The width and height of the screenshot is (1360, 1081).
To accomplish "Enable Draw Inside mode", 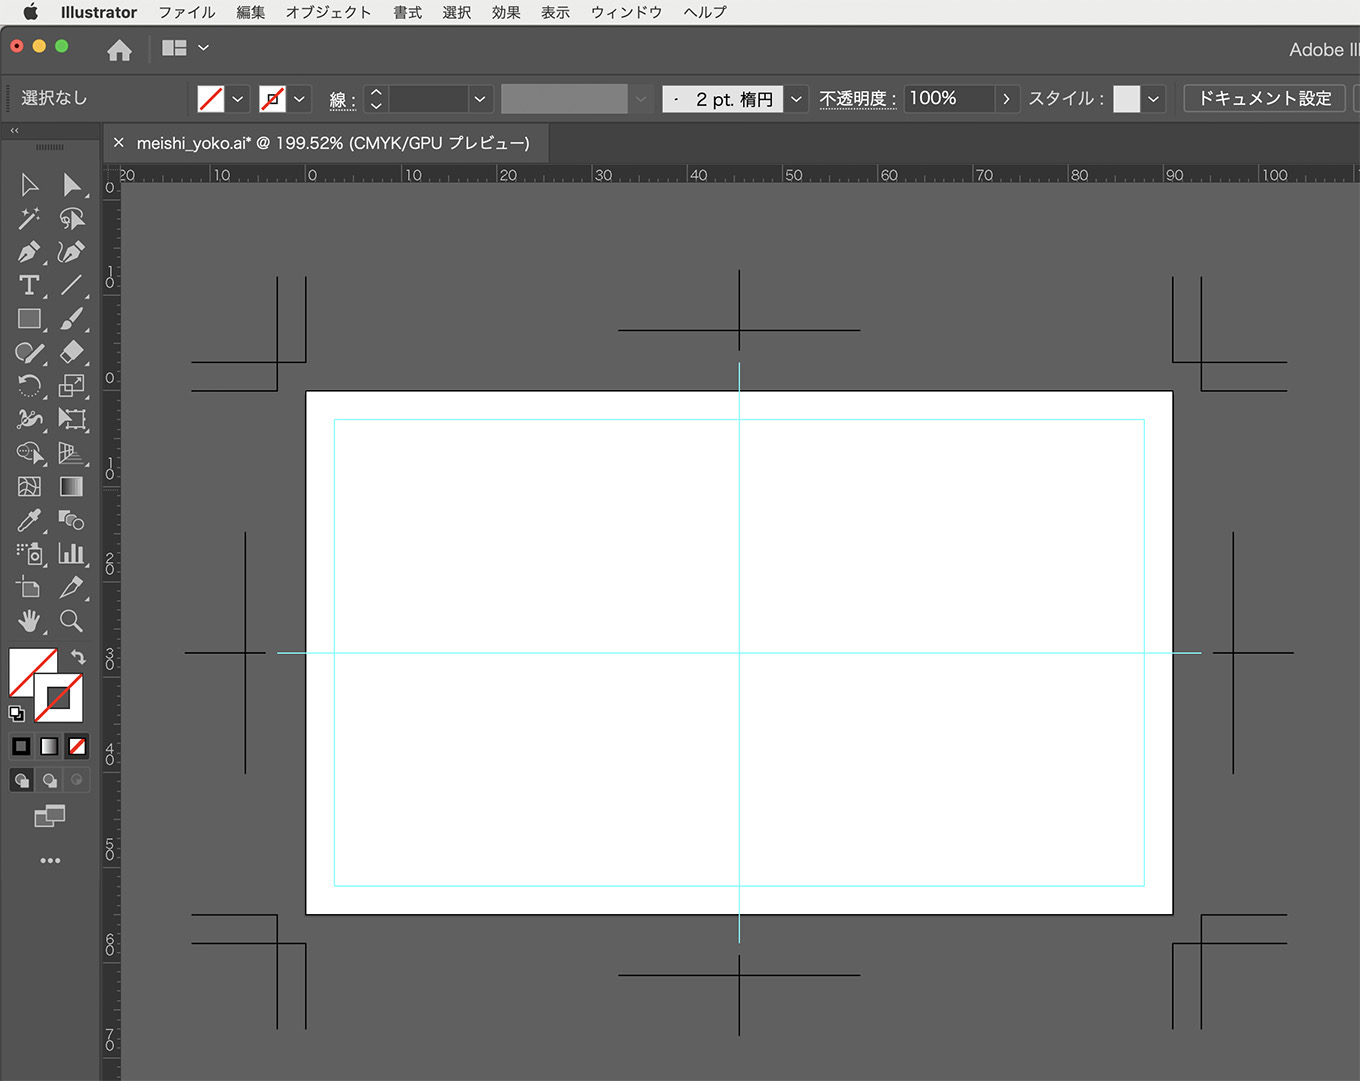I will (x=77, y=780).
